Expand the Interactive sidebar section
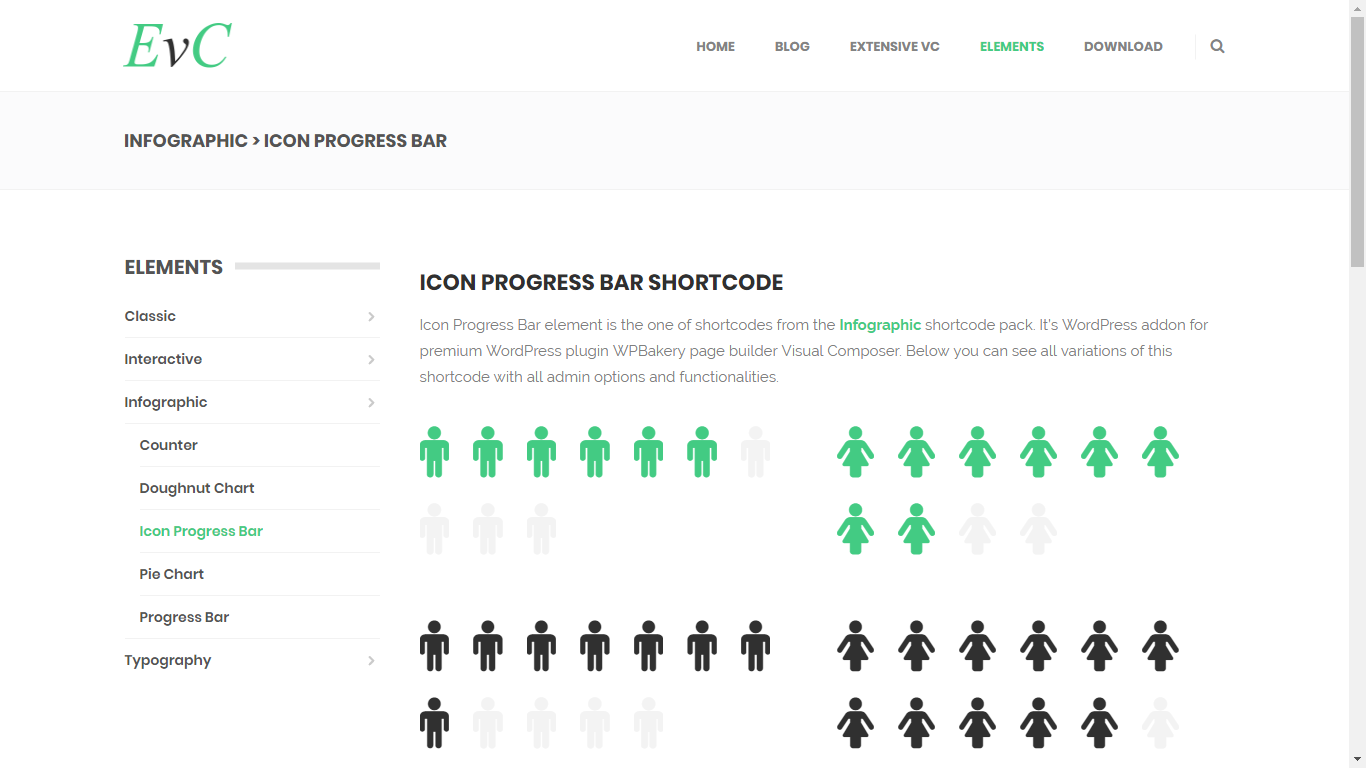1366x768 pixels. click(163, 359)
